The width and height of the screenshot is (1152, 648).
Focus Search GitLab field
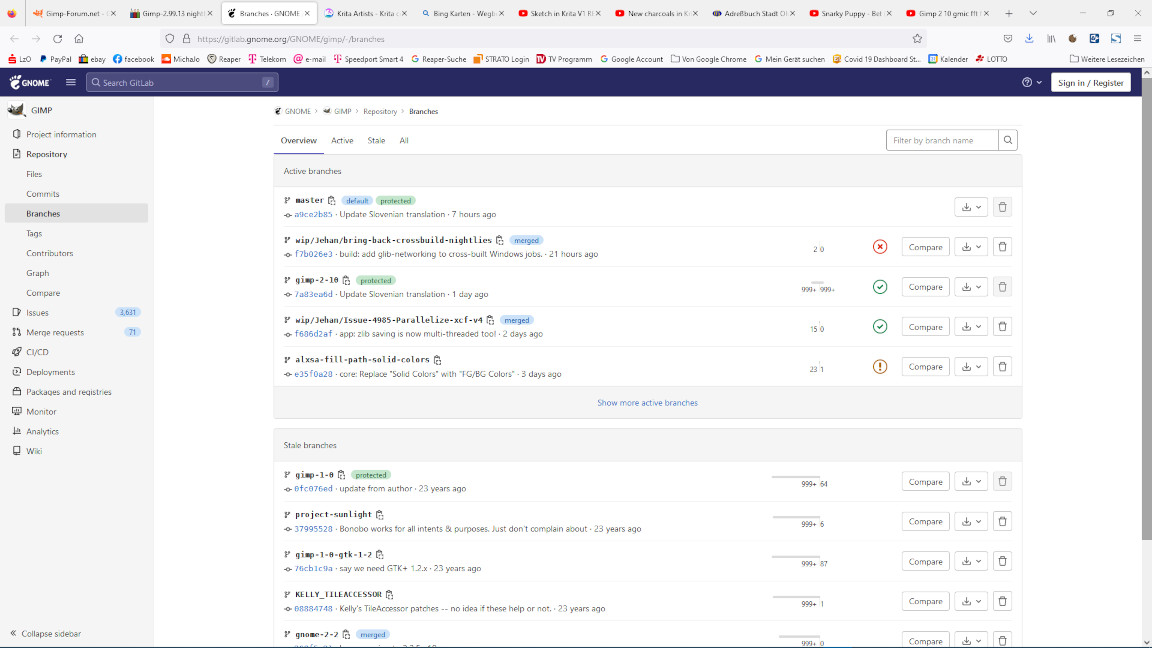pyautogui.click(x=182, y=83)
